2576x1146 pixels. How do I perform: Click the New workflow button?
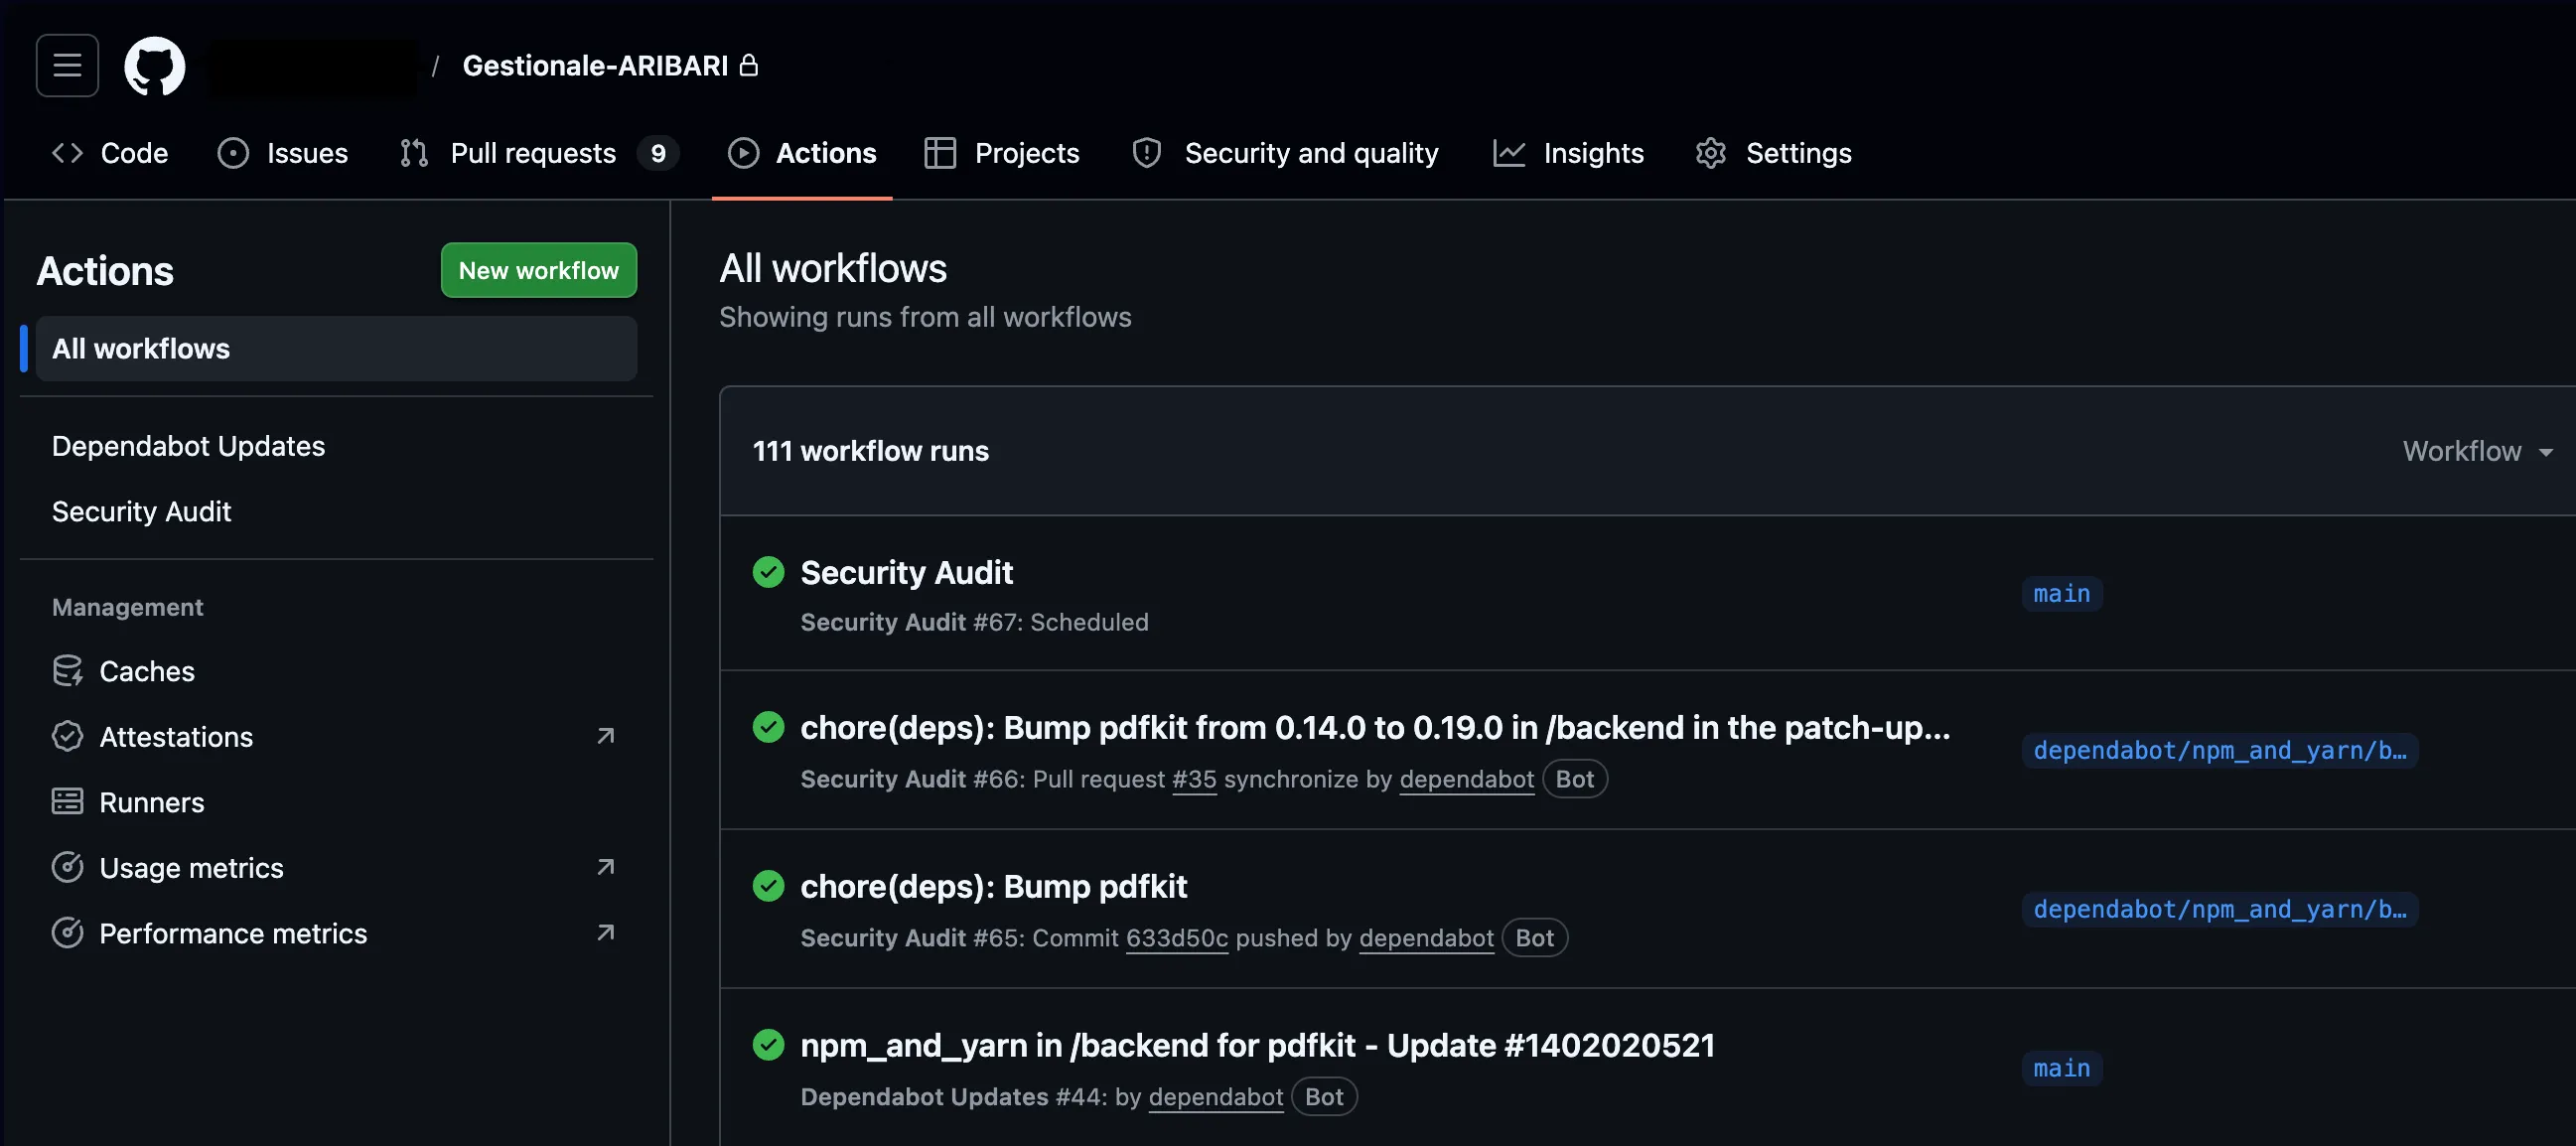coord(539,270)
